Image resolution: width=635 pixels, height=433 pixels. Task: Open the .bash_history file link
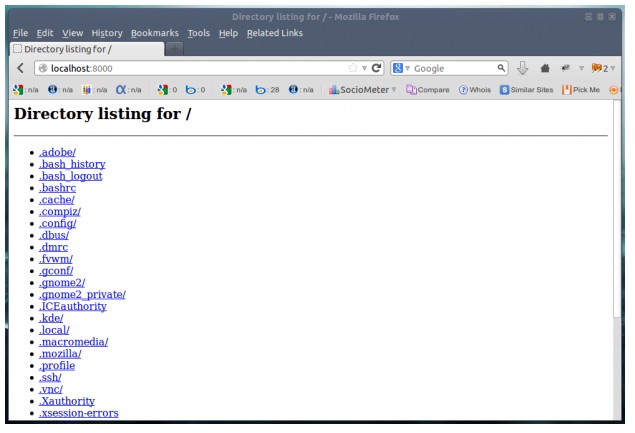pos(72,164)
